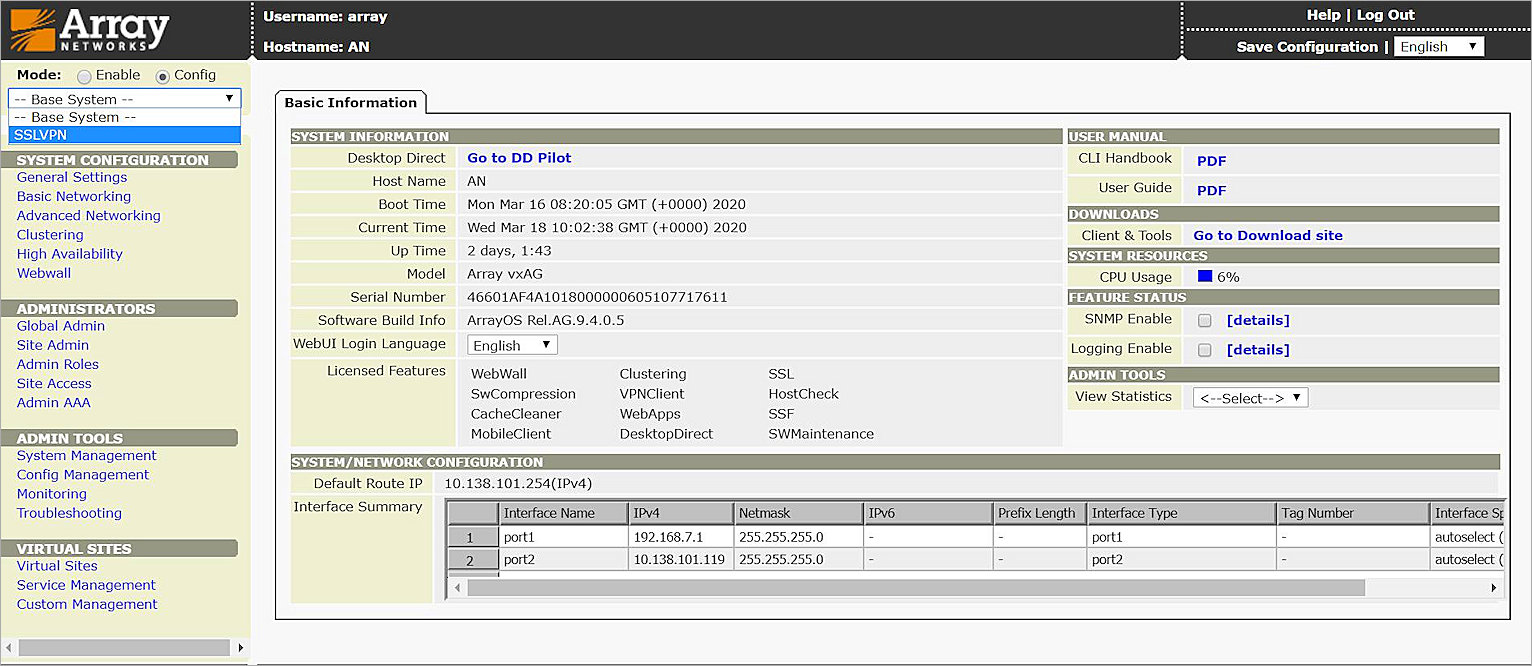This screenshot has width=1532, height=666.
Task: Expand the View Statistics select menu
Action: pyautogui.click(x=1250, y=398)
